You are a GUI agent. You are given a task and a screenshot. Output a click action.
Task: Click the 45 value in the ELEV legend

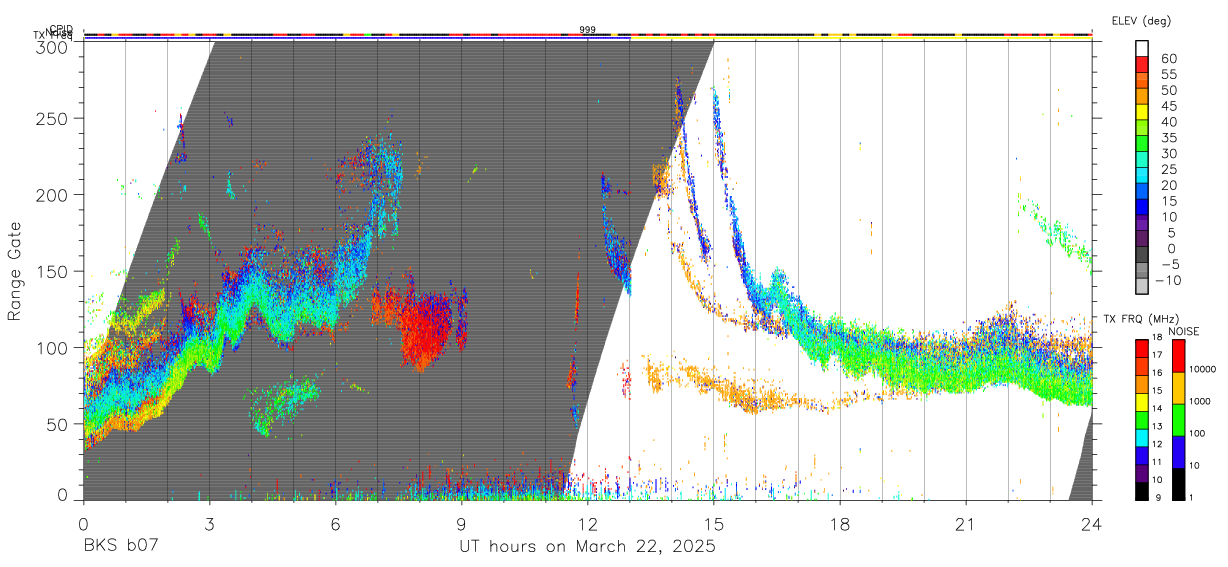pyautogui.click(x=1167, y=106)
